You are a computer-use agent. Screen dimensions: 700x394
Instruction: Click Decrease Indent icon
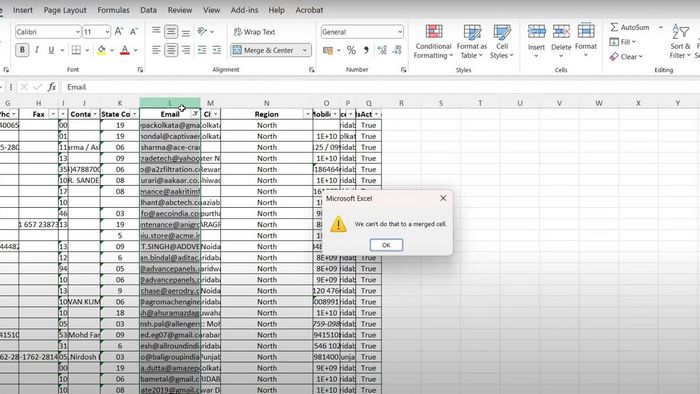202,50
